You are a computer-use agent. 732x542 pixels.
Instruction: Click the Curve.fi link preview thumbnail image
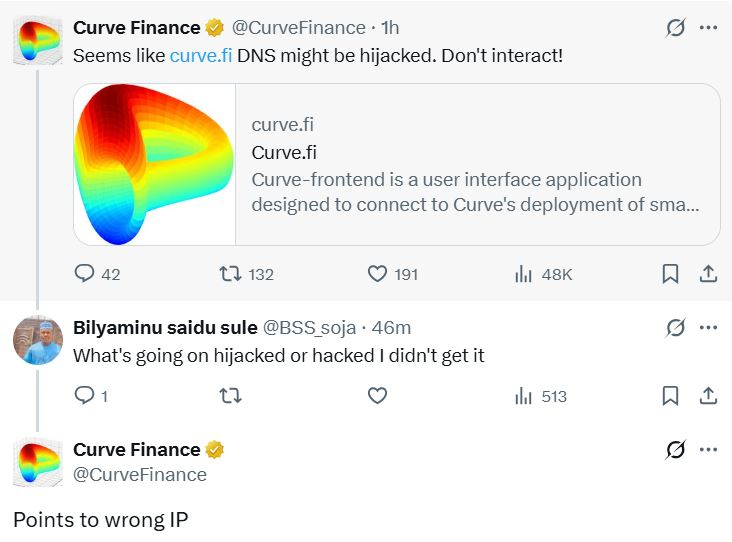[155, 164]
